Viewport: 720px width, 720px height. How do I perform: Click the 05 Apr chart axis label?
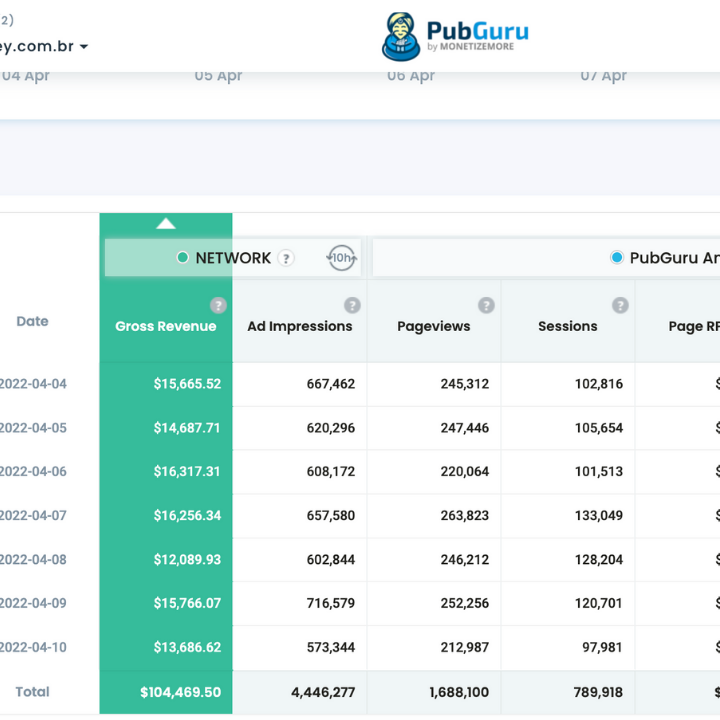point(218,76)
